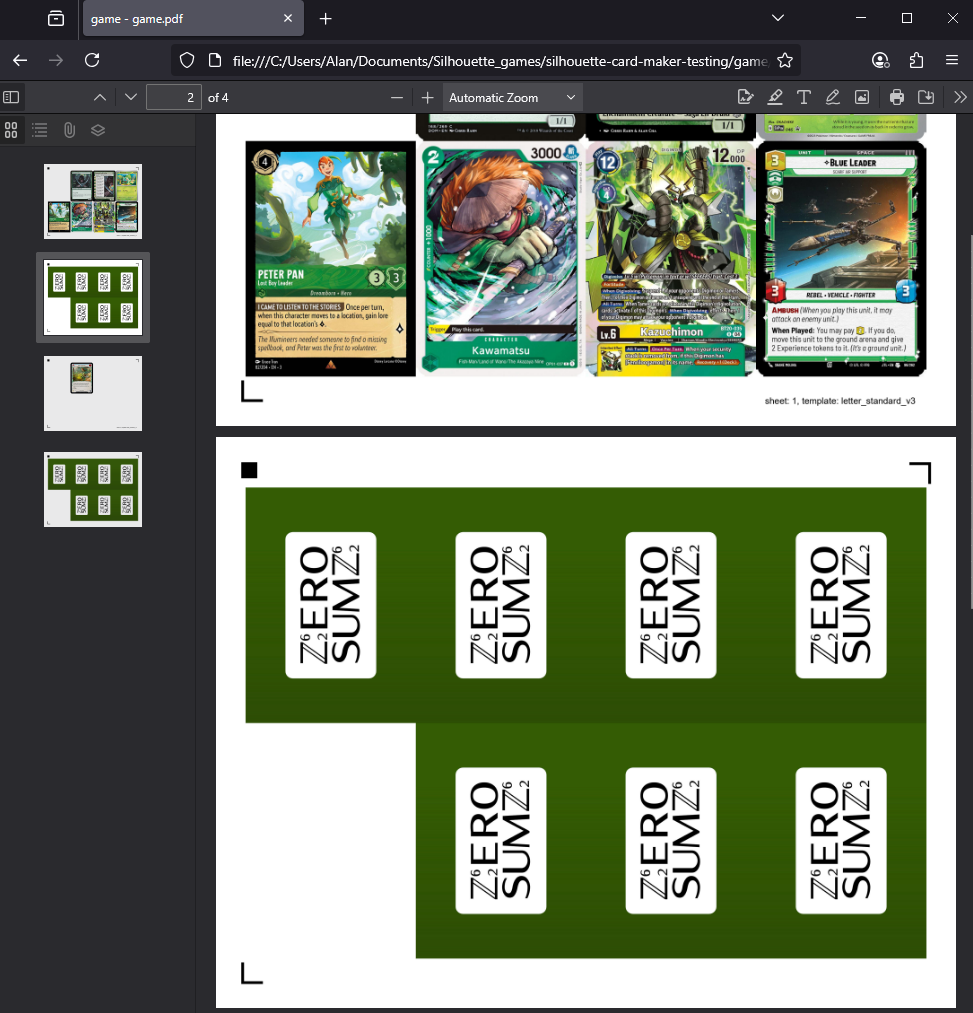Click the Blue Leader card image

(841, 258)
